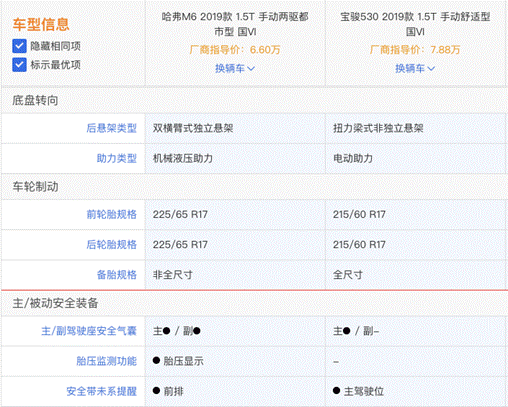Click the 后轮胎规格 parameter link
The height and width of the screenshot is (407, 508).
point(111,244)
